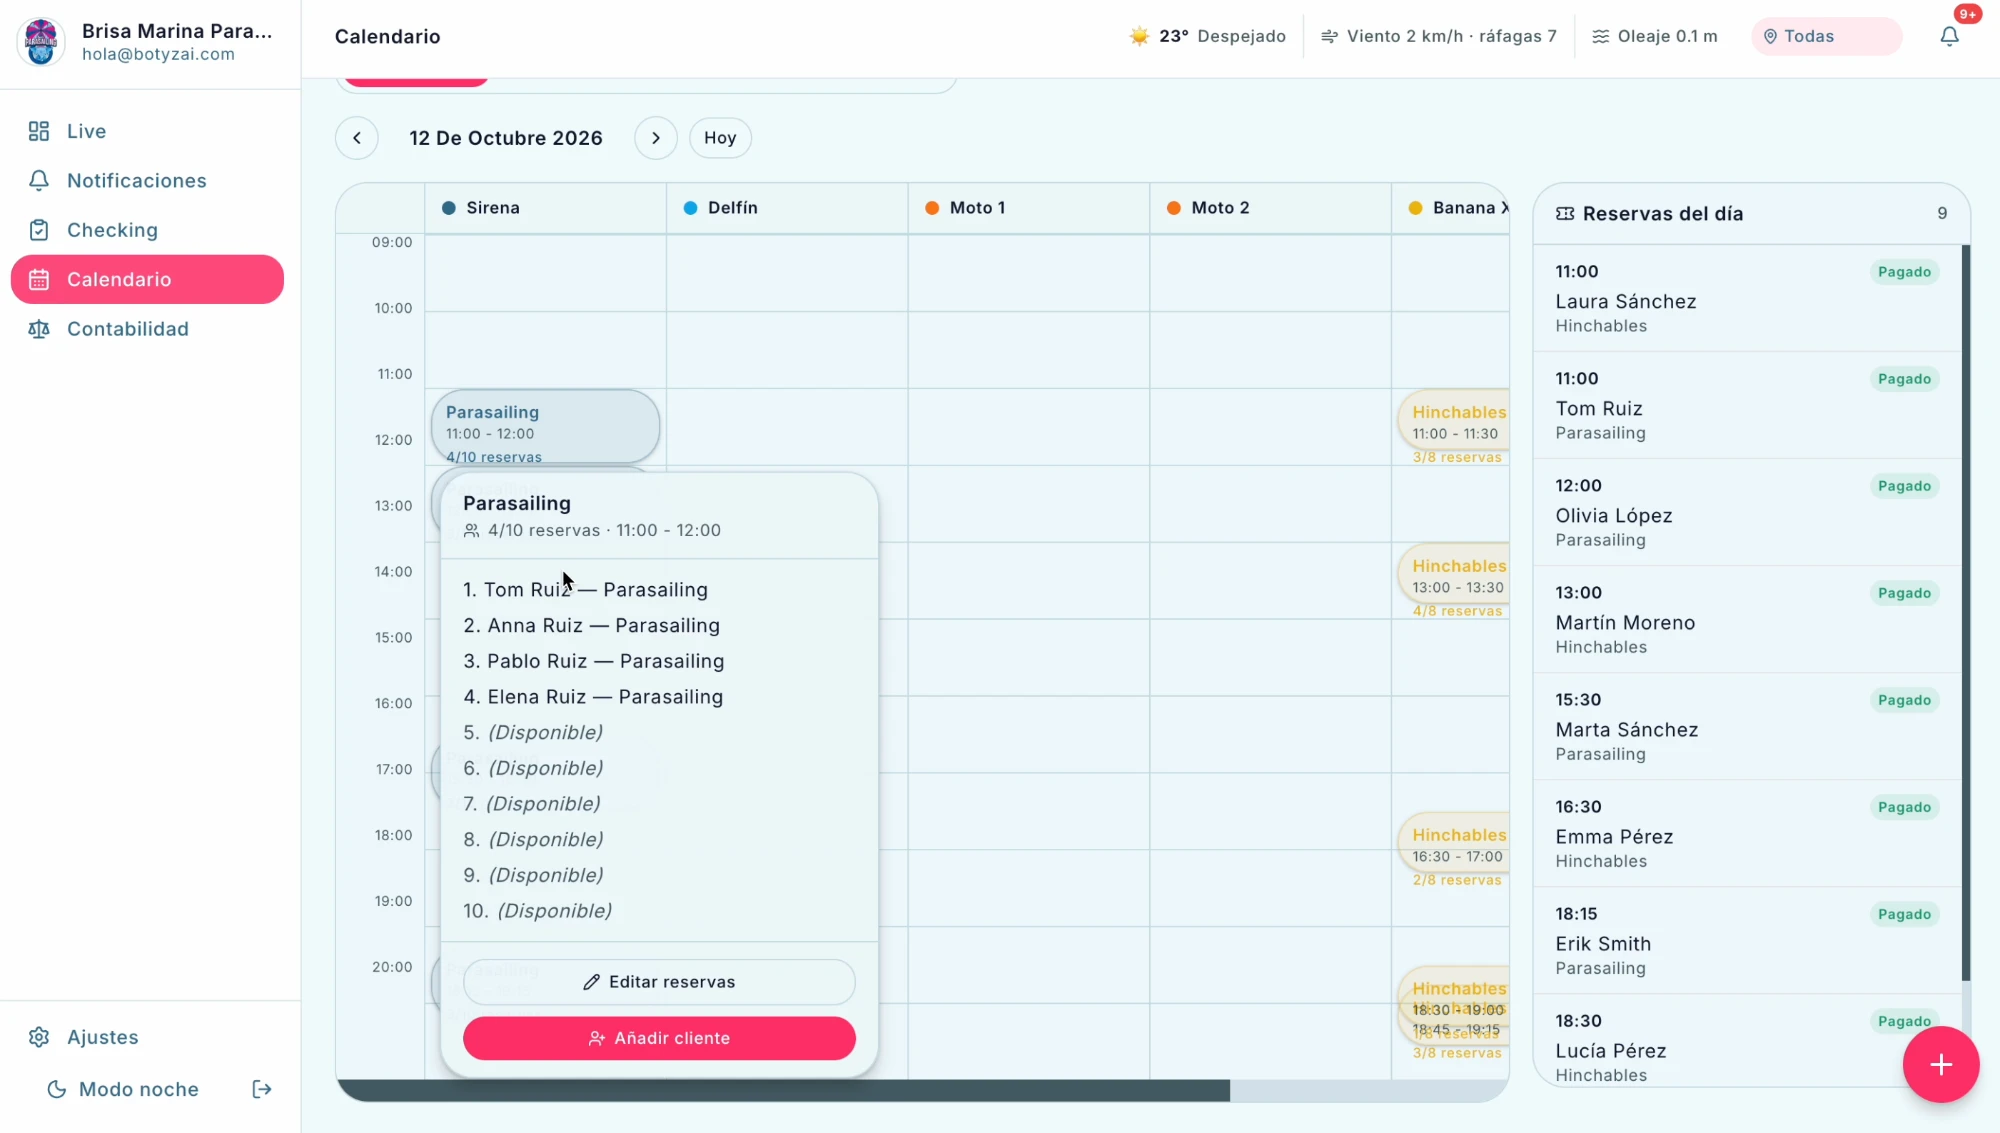Click the Pagado badge for Marta Sánchez

coord(1904,700)
